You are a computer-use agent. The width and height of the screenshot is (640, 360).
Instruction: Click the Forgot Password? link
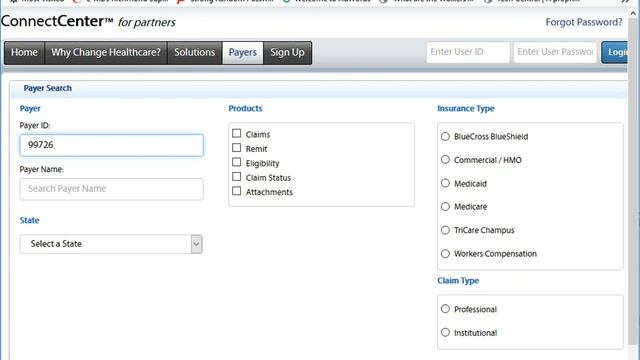pos(584,22)
